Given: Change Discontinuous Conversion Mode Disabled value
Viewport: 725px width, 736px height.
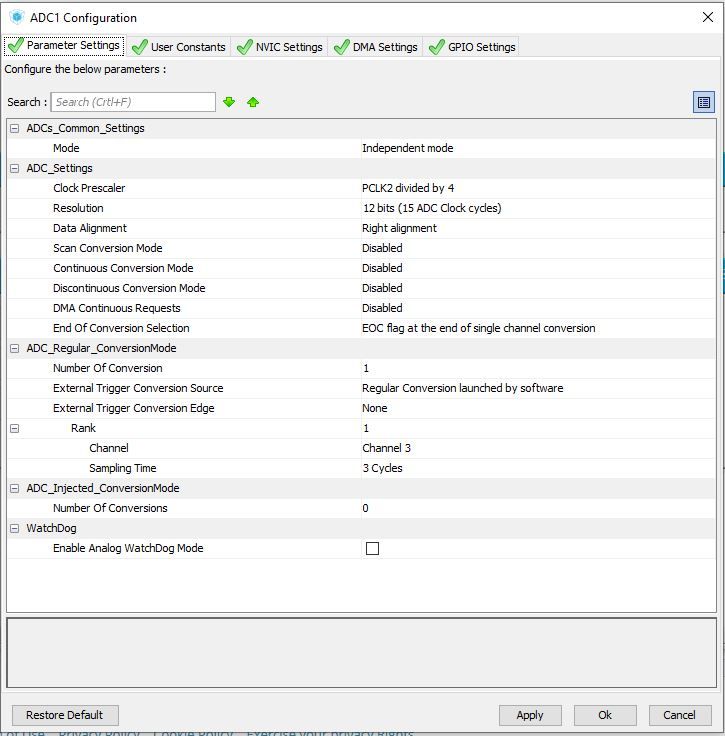Looking at the screenshot, I should (x=382, y=288).
